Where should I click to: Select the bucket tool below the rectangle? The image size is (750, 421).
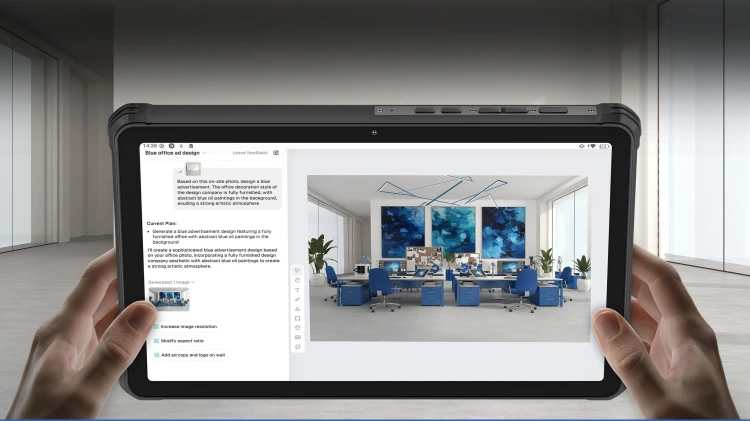click(297, 328)
